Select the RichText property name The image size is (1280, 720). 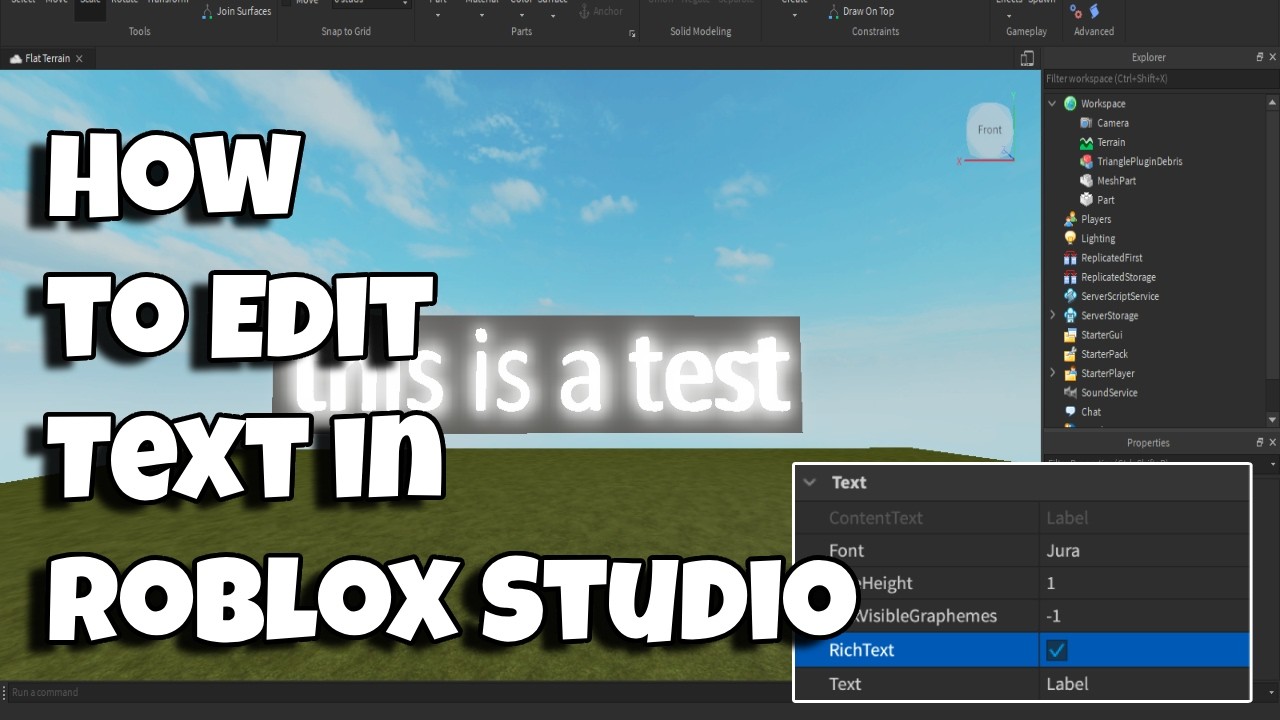pos(861,650)
